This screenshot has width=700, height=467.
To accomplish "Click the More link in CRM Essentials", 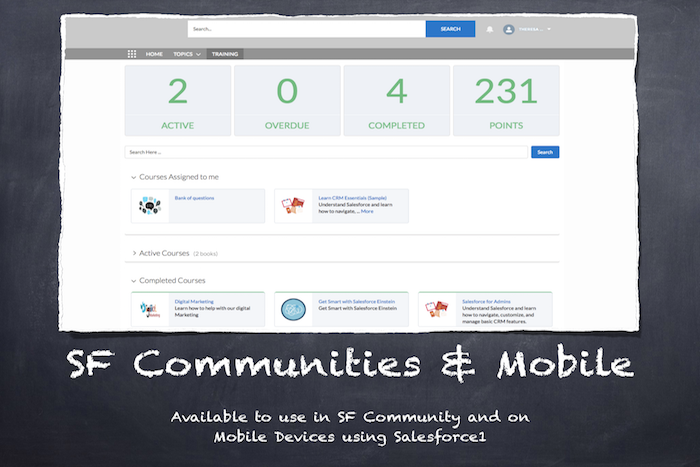I will point(367,211).
